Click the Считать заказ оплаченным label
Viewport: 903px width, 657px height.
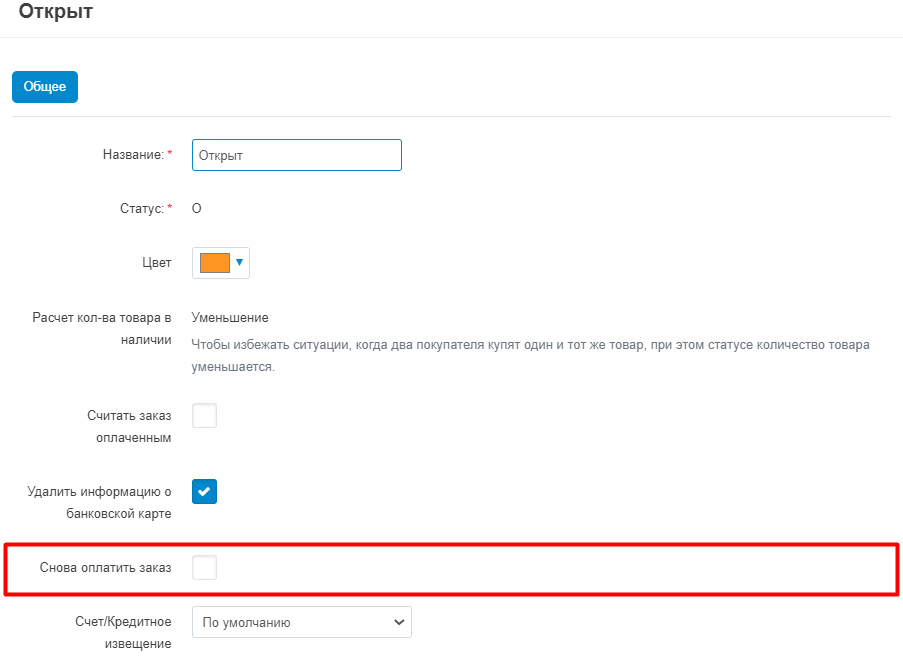coord(129,427)
